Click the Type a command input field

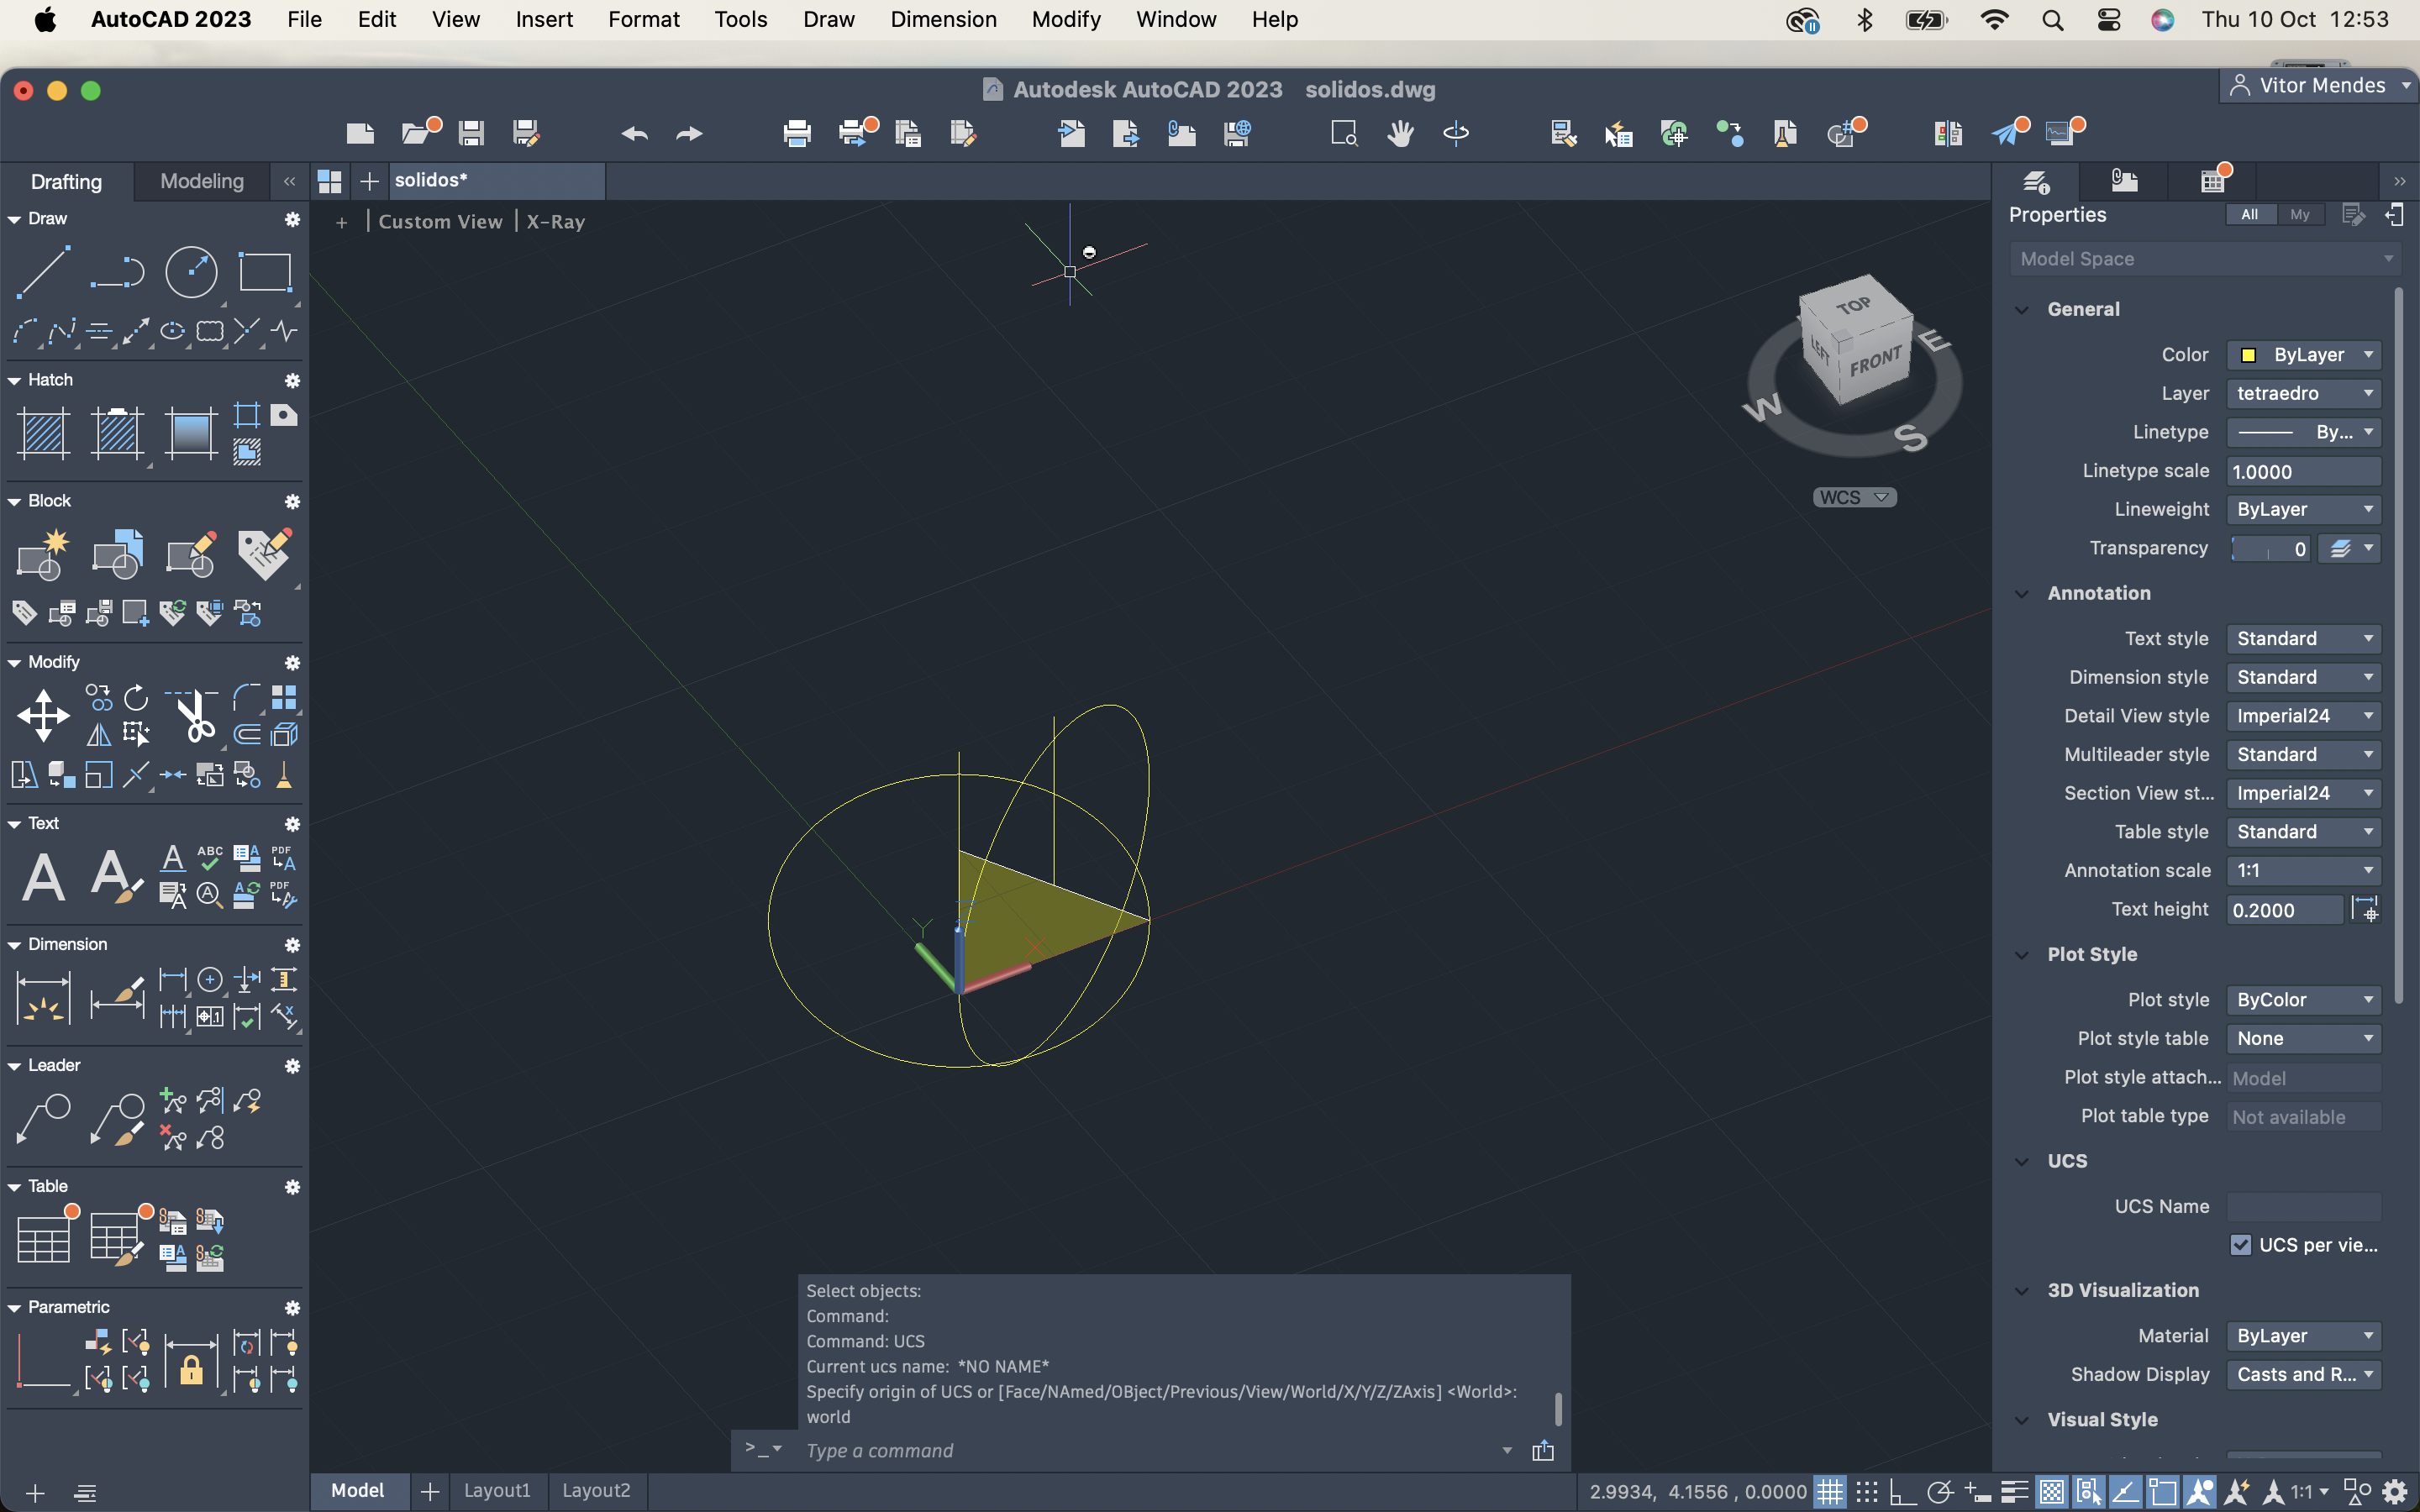pos(1150,1450)
